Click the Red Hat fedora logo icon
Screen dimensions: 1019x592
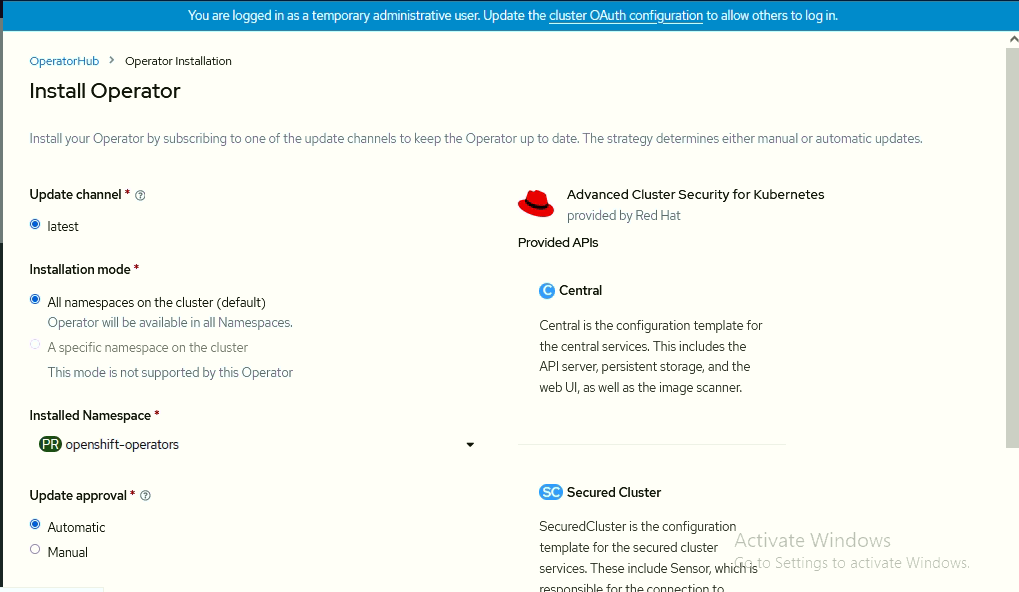(536, 203)
